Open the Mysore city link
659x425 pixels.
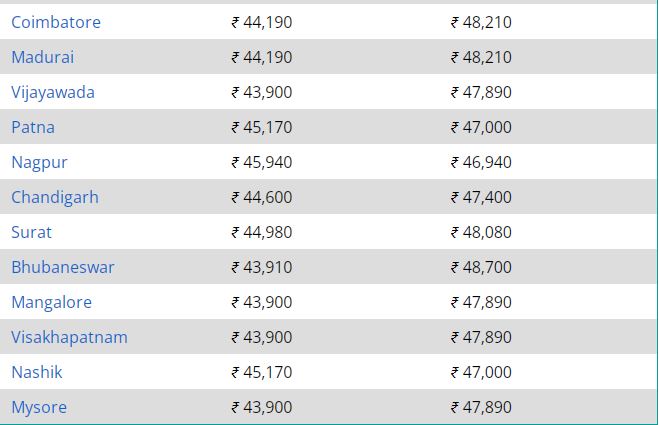39,408
